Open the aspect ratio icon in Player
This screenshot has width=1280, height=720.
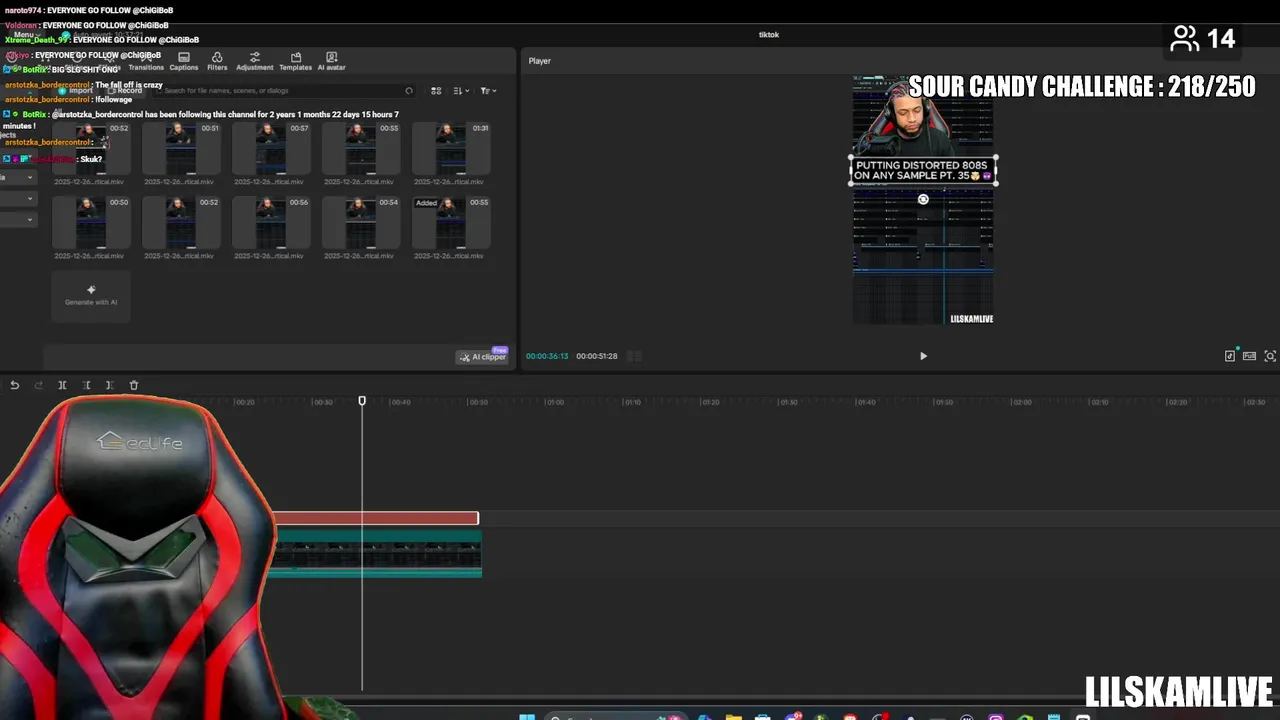point(1230,356)
